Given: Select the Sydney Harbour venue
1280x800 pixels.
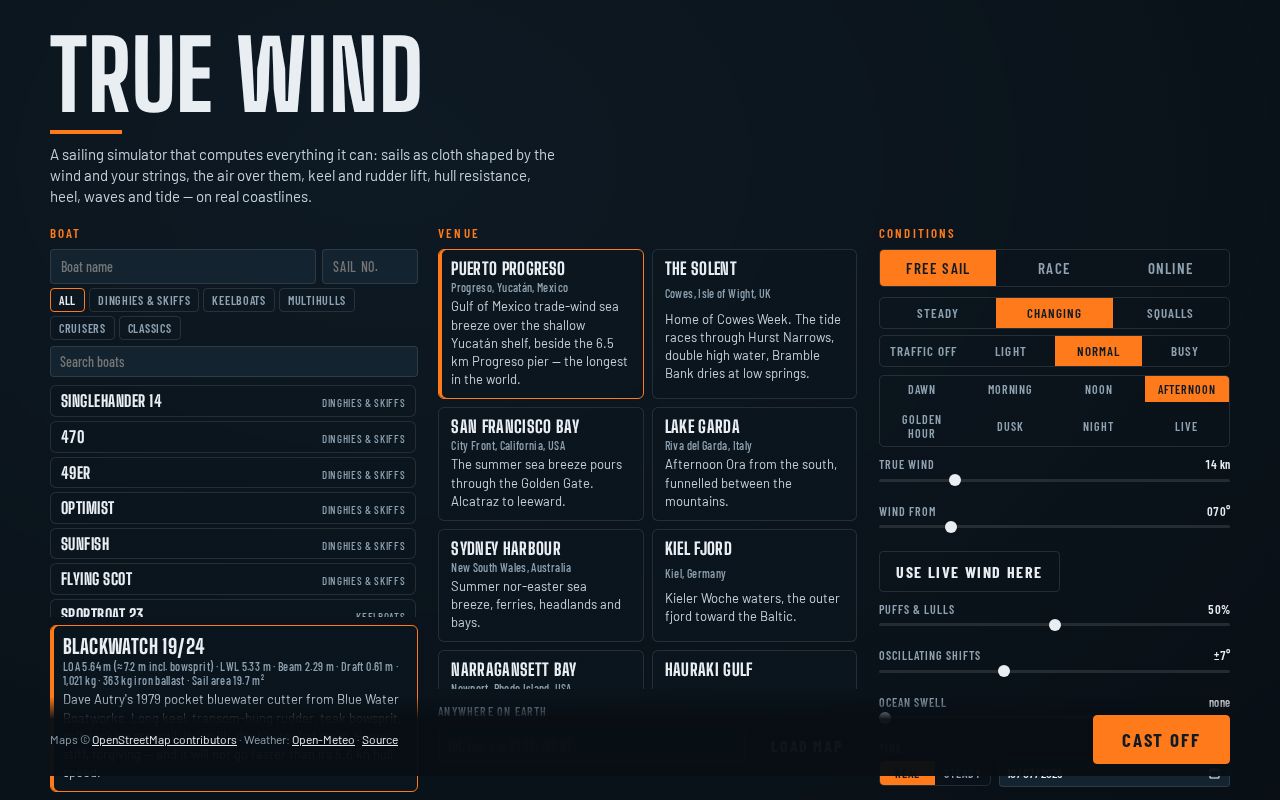Looking at the screenshot, I should point(541,585).
